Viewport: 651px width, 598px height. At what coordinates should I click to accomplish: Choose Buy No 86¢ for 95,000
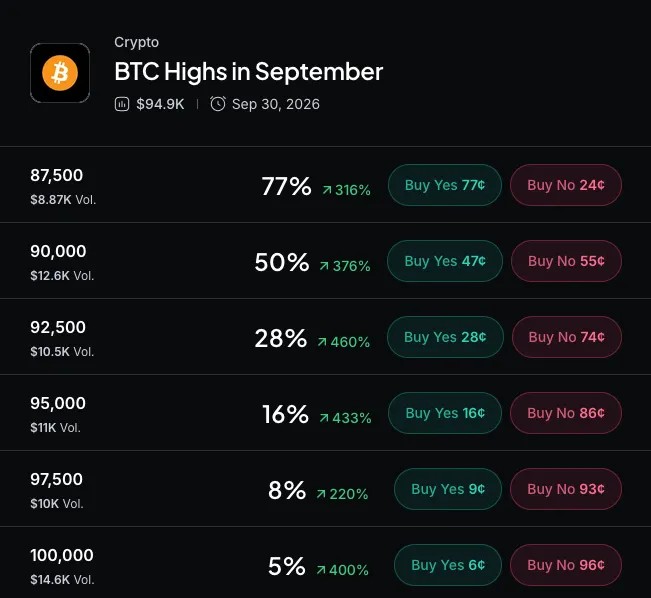tap(566, 413)
